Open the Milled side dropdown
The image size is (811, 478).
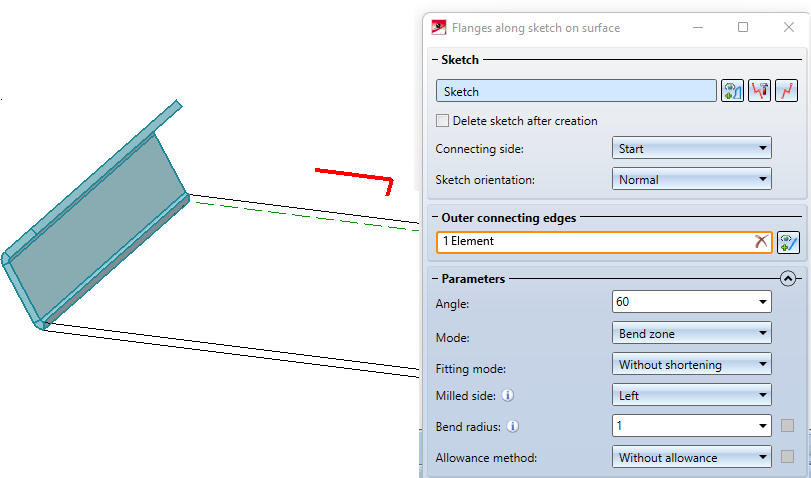point(692,396)
